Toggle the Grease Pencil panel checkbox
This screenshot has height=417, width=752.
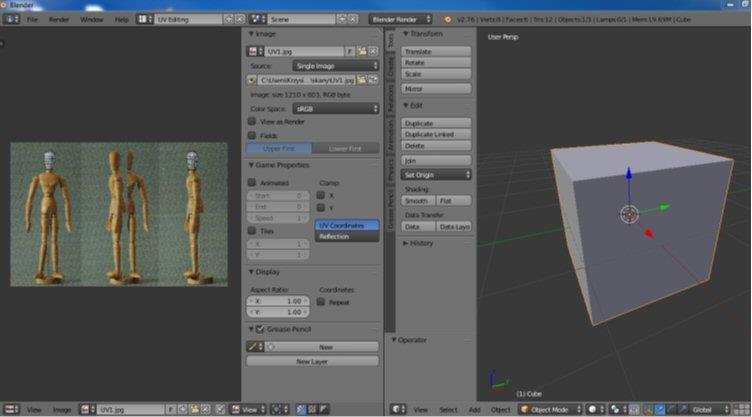260,329
